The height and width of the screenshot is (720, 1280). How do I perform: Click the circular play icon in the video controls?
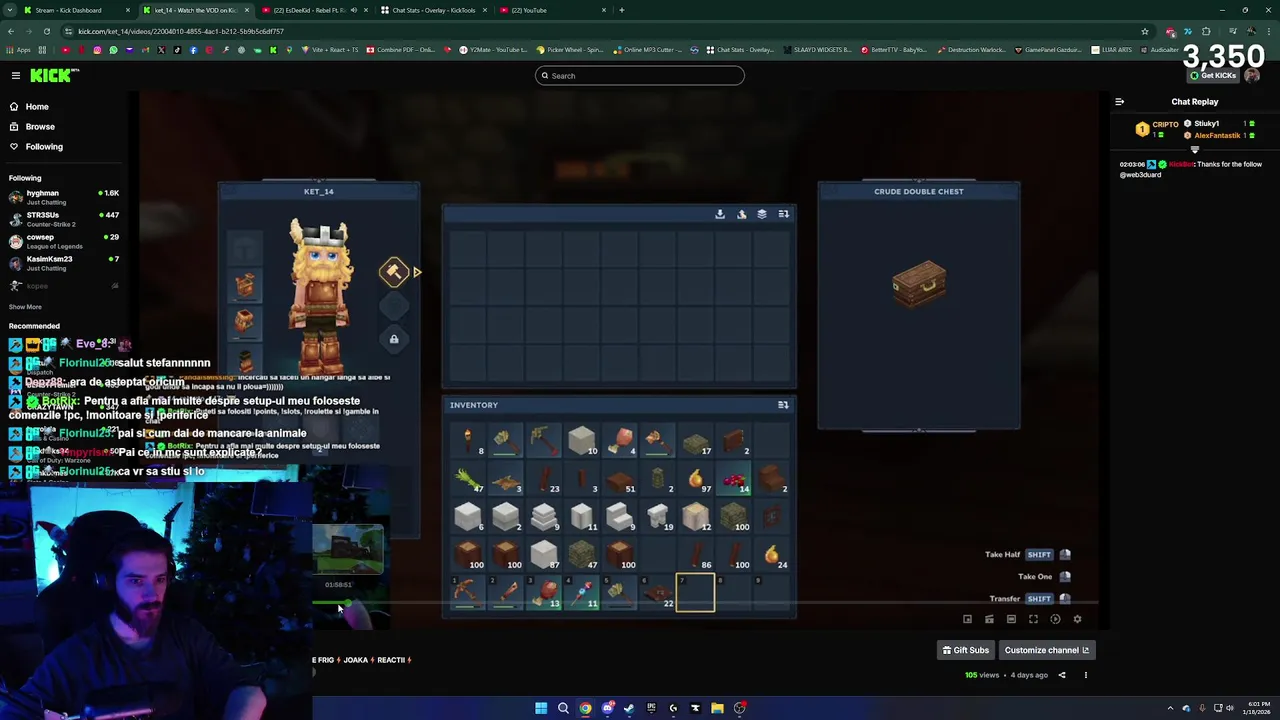pyautogui.click(x=1055, y=619)
